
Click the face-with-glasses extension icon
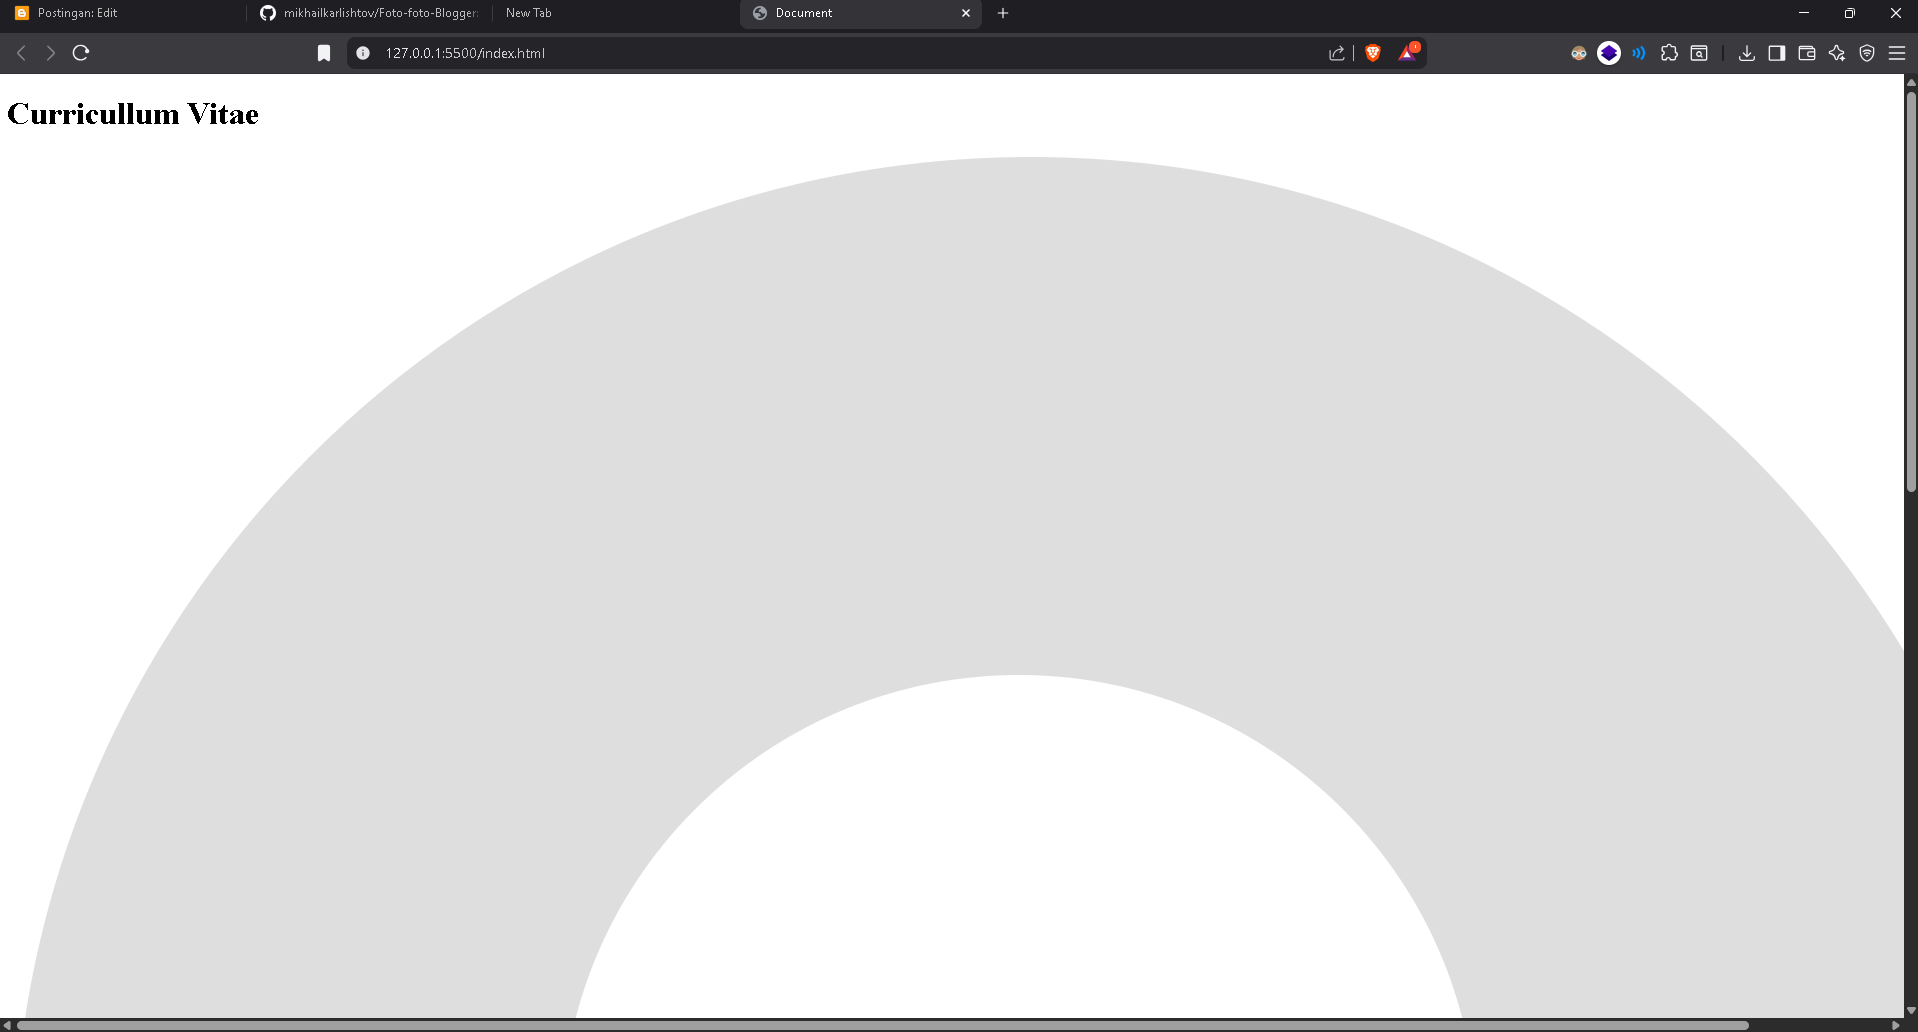coord(1579,53)
